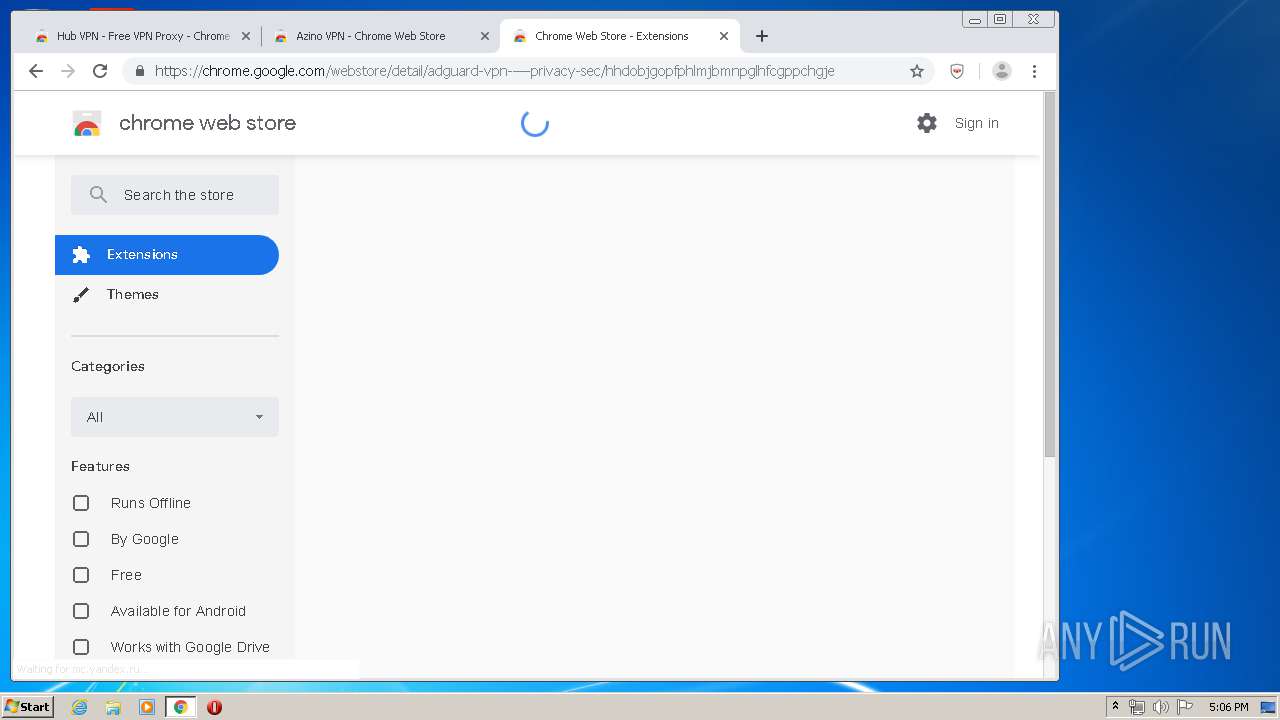Launch Internet Explorer from the taskbar
The image size is (1280, 720).
[x=80, y=707]
